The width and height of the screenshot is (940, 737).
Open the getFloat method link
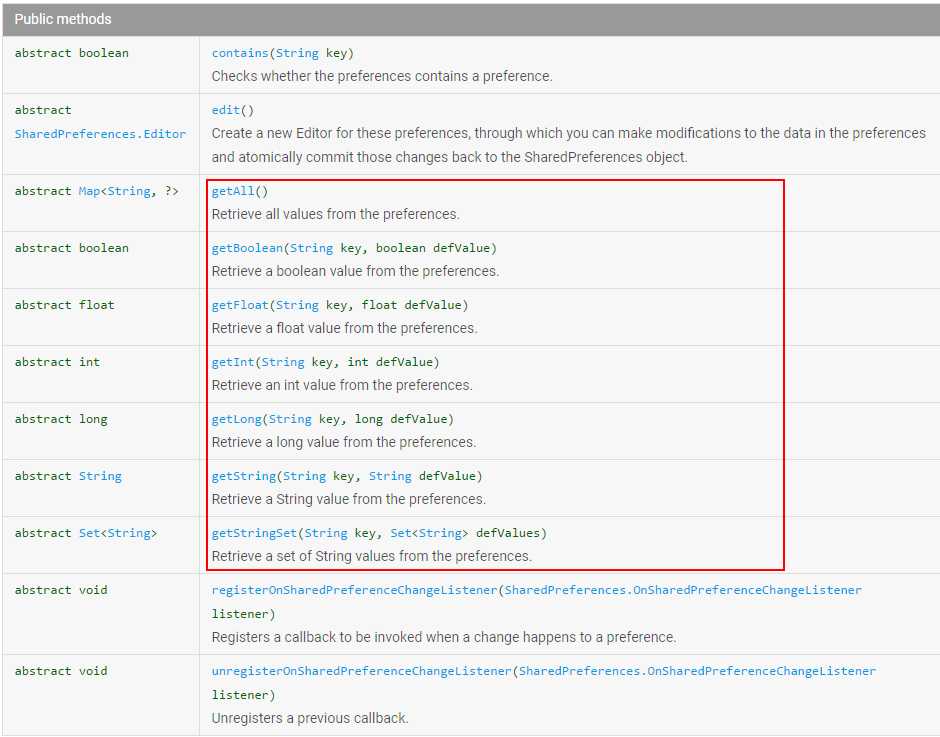tap(240, 305)
